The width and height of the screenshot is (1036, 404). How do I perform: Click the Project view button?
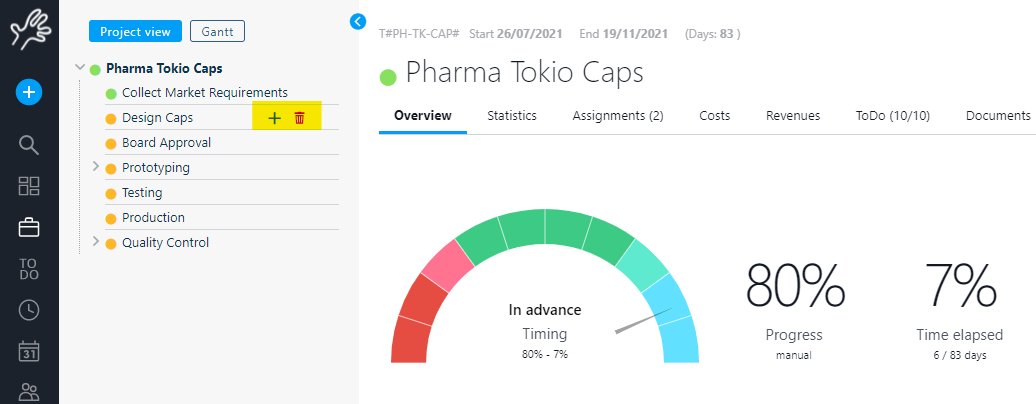coord(135,32)
